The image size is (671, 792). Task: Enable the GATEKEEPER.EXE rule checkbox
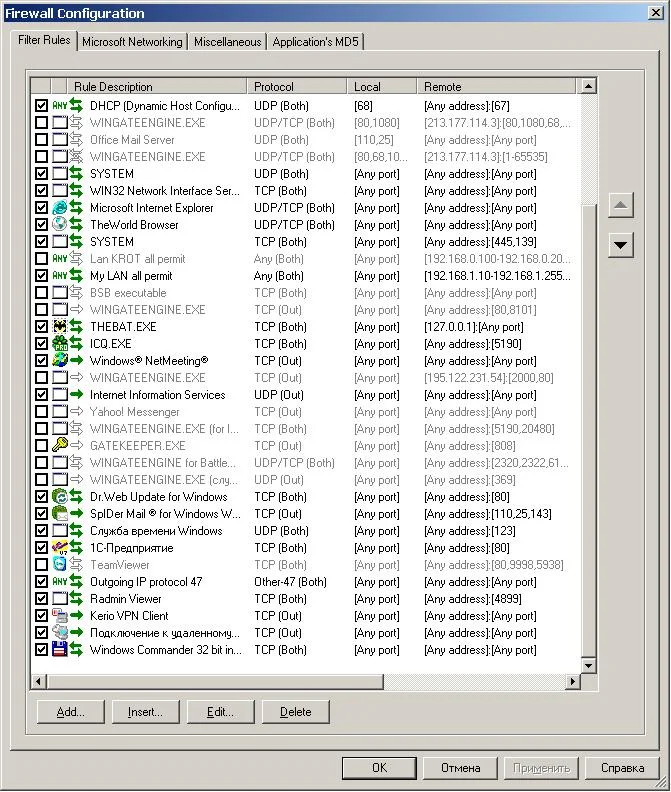pos(41,446)
